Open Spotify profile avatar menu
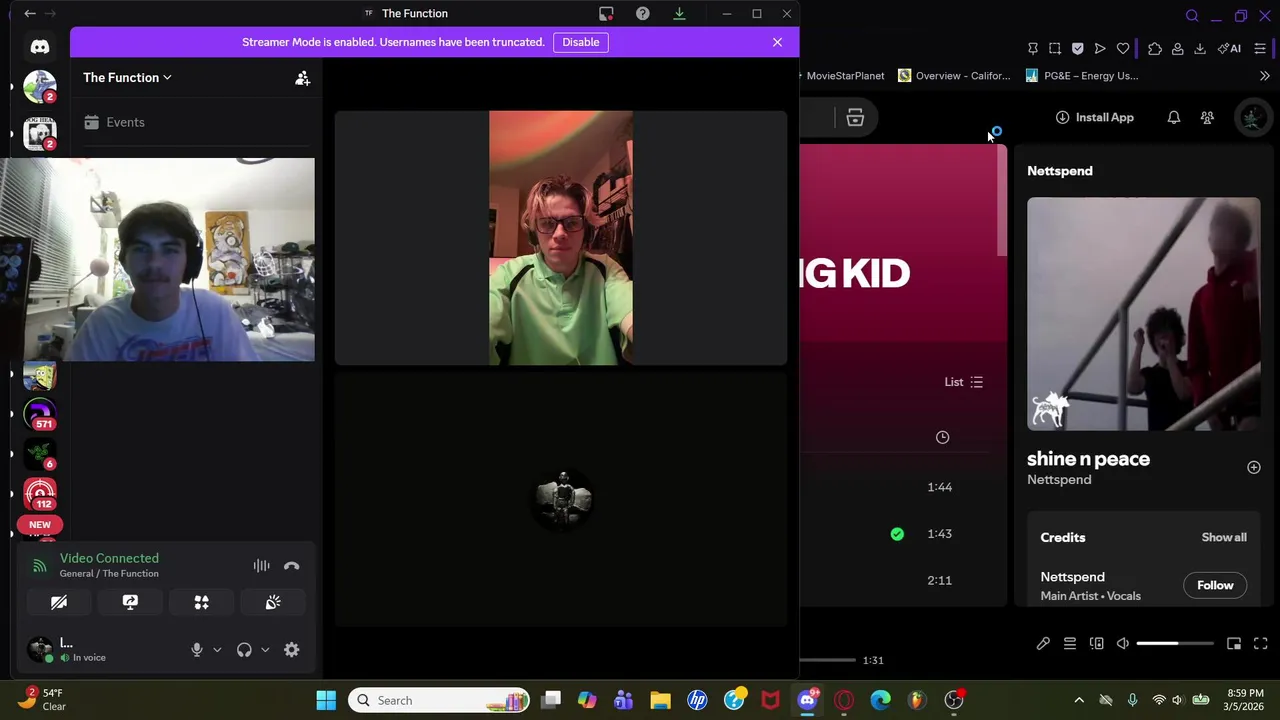1280x720 pixels. click(1252, 117)
